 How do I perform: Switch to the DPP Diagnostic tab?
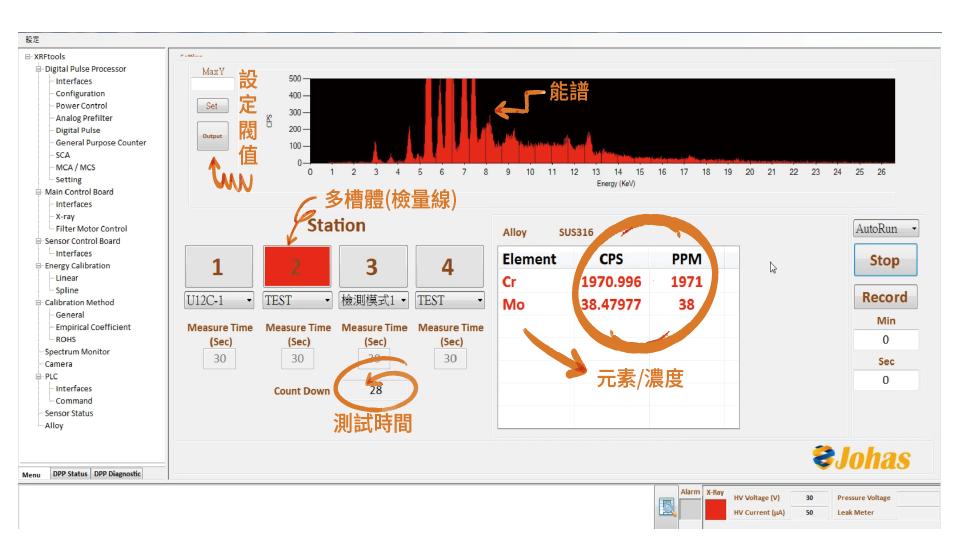click(x=117, y=474)
